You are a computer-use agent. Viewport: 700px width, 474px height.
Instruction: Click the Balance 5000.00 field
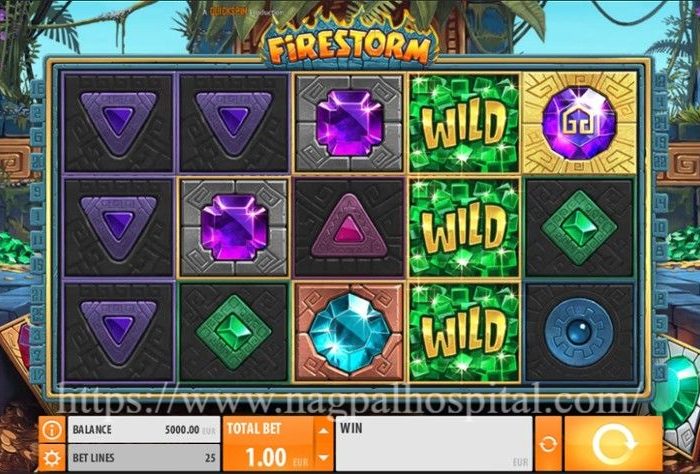[144, 430]
